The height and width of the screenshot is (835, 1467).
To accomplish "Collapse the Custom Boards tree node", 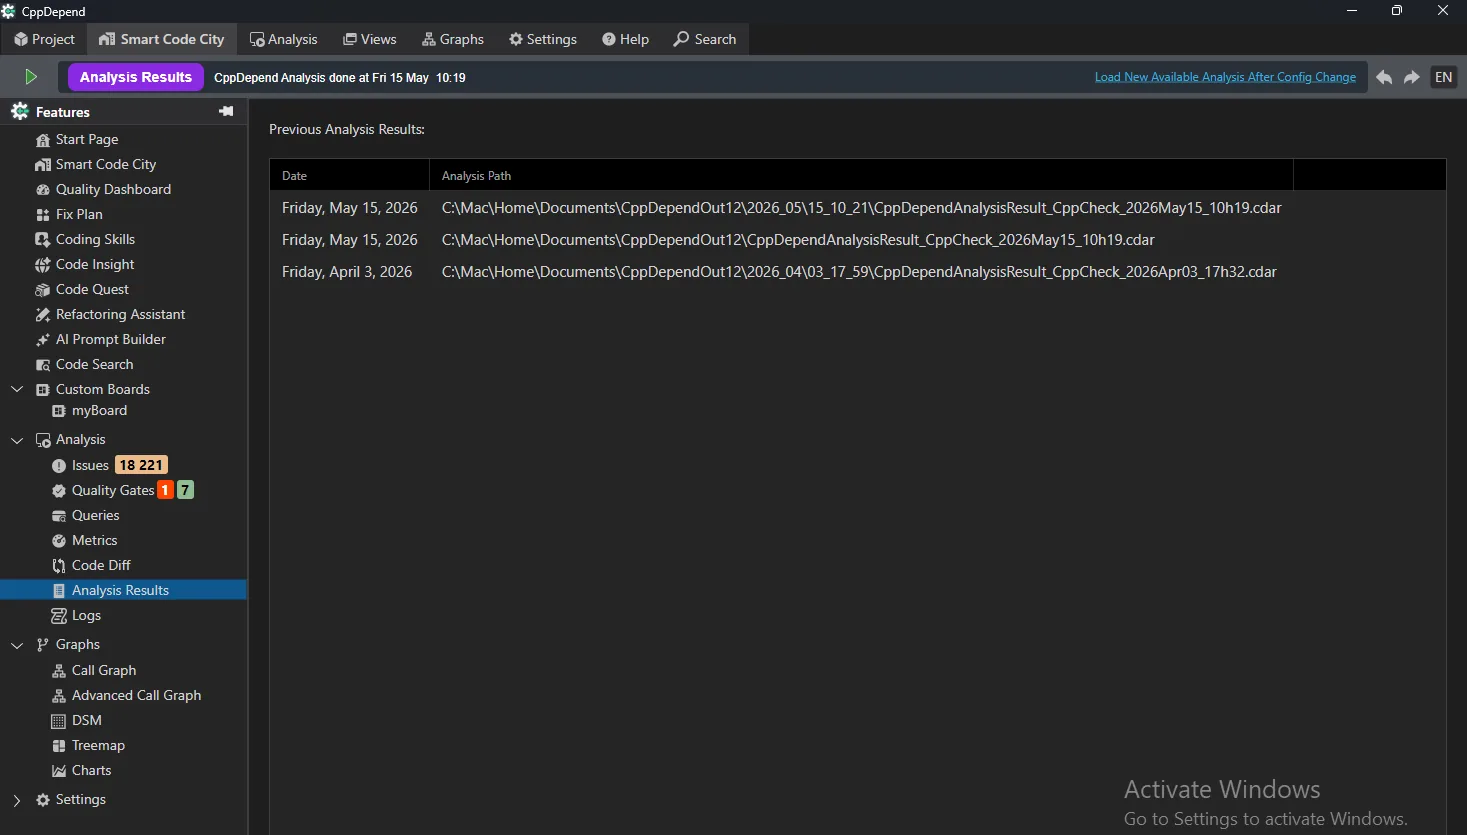I will pos(17,389).
